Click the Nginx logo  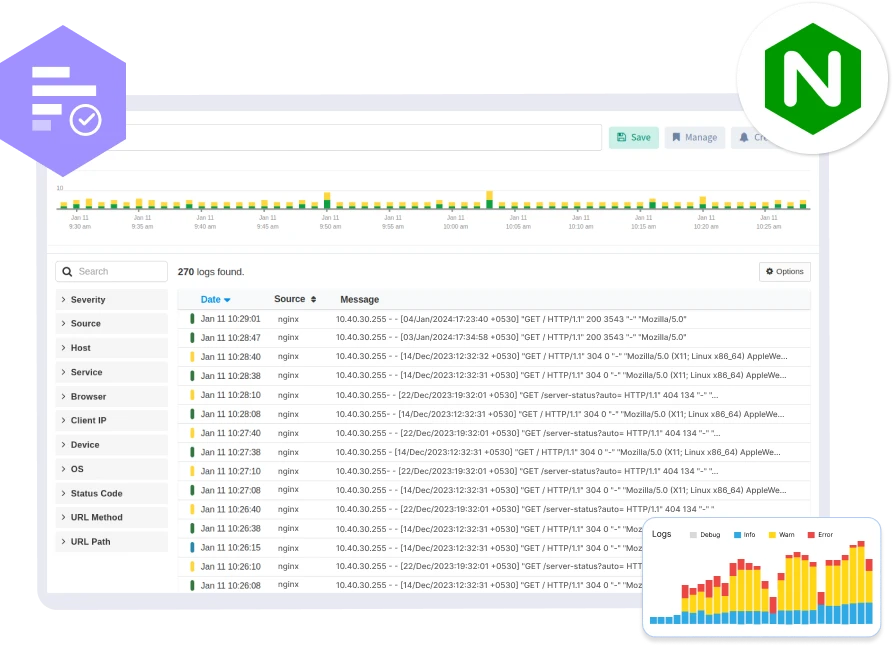click(x=812, y=78)
